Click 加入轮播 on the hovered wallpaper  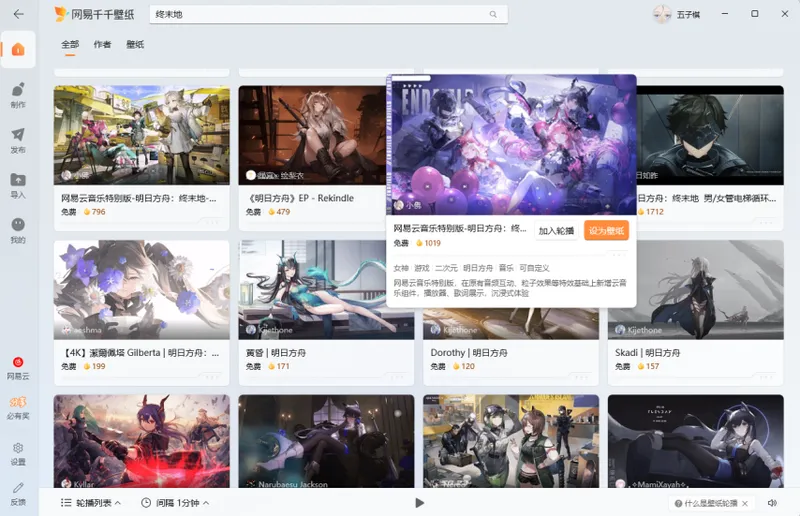tap(556, 231)
